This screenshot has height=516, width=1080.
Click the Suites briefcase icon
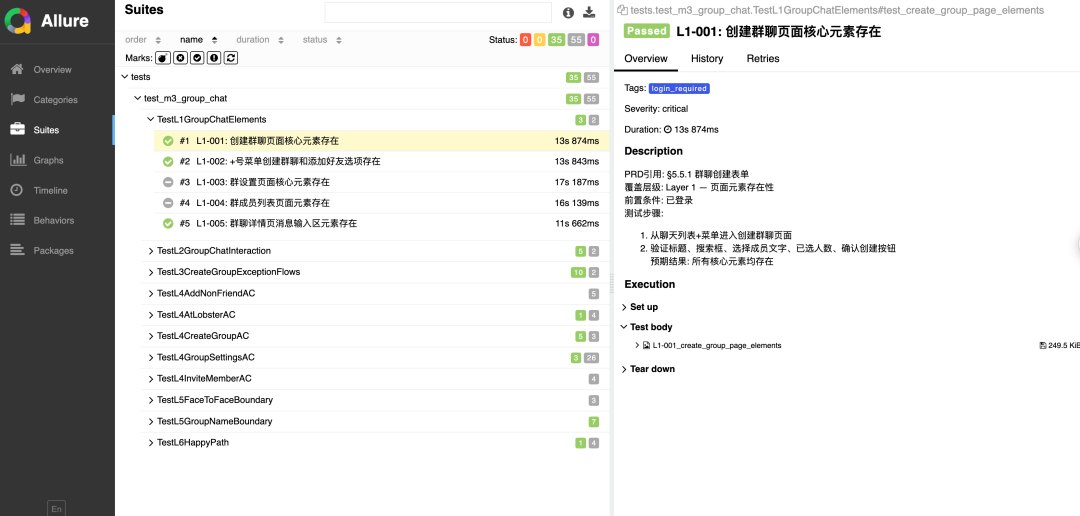click(17, 130)
